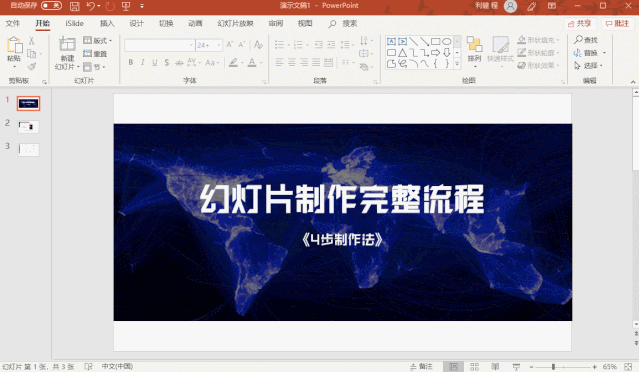Cut selection with the scissors icon
Image resolution: width=639 pixels, height=372 pixels.
coord(32,41)
